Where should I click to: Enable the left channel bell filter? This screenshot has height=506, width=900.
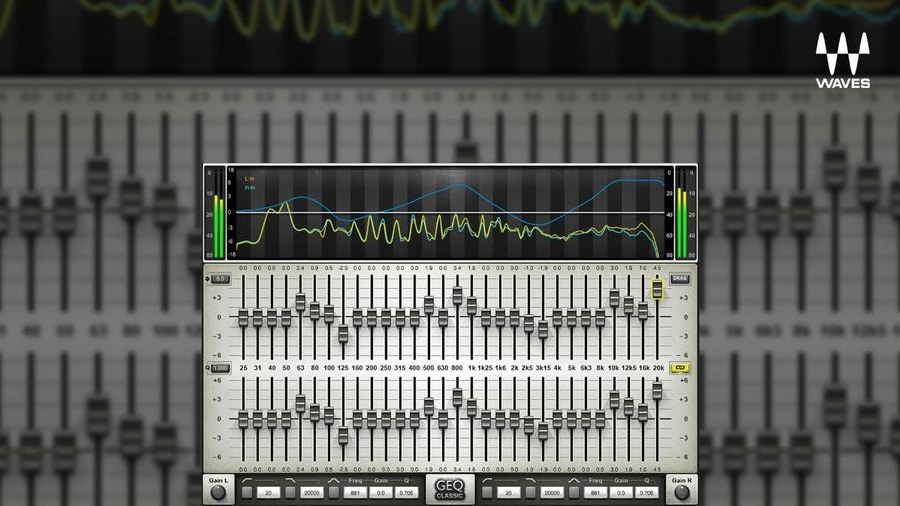coord(334,492)
